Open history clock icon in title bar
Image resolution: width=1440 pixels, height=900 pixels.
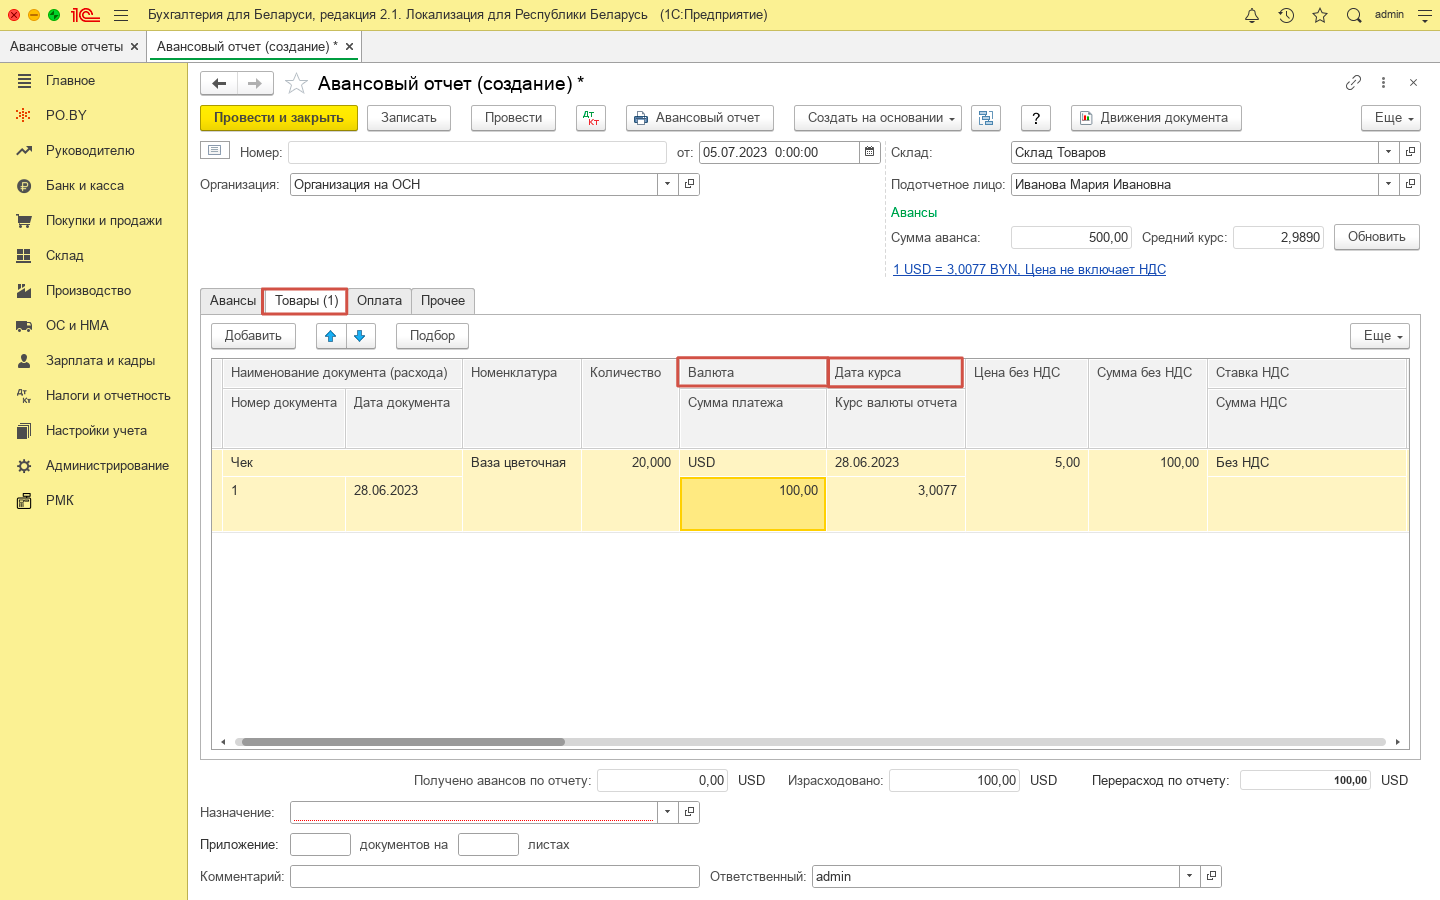pyautogui.click(x=1286, y=15)
